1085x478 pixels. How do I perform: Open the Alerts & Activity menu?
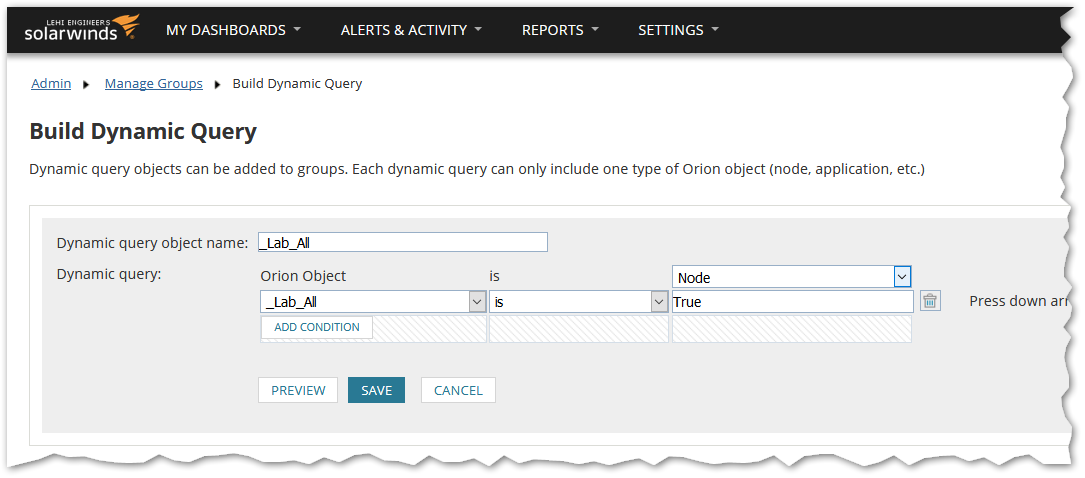point(411,30)
